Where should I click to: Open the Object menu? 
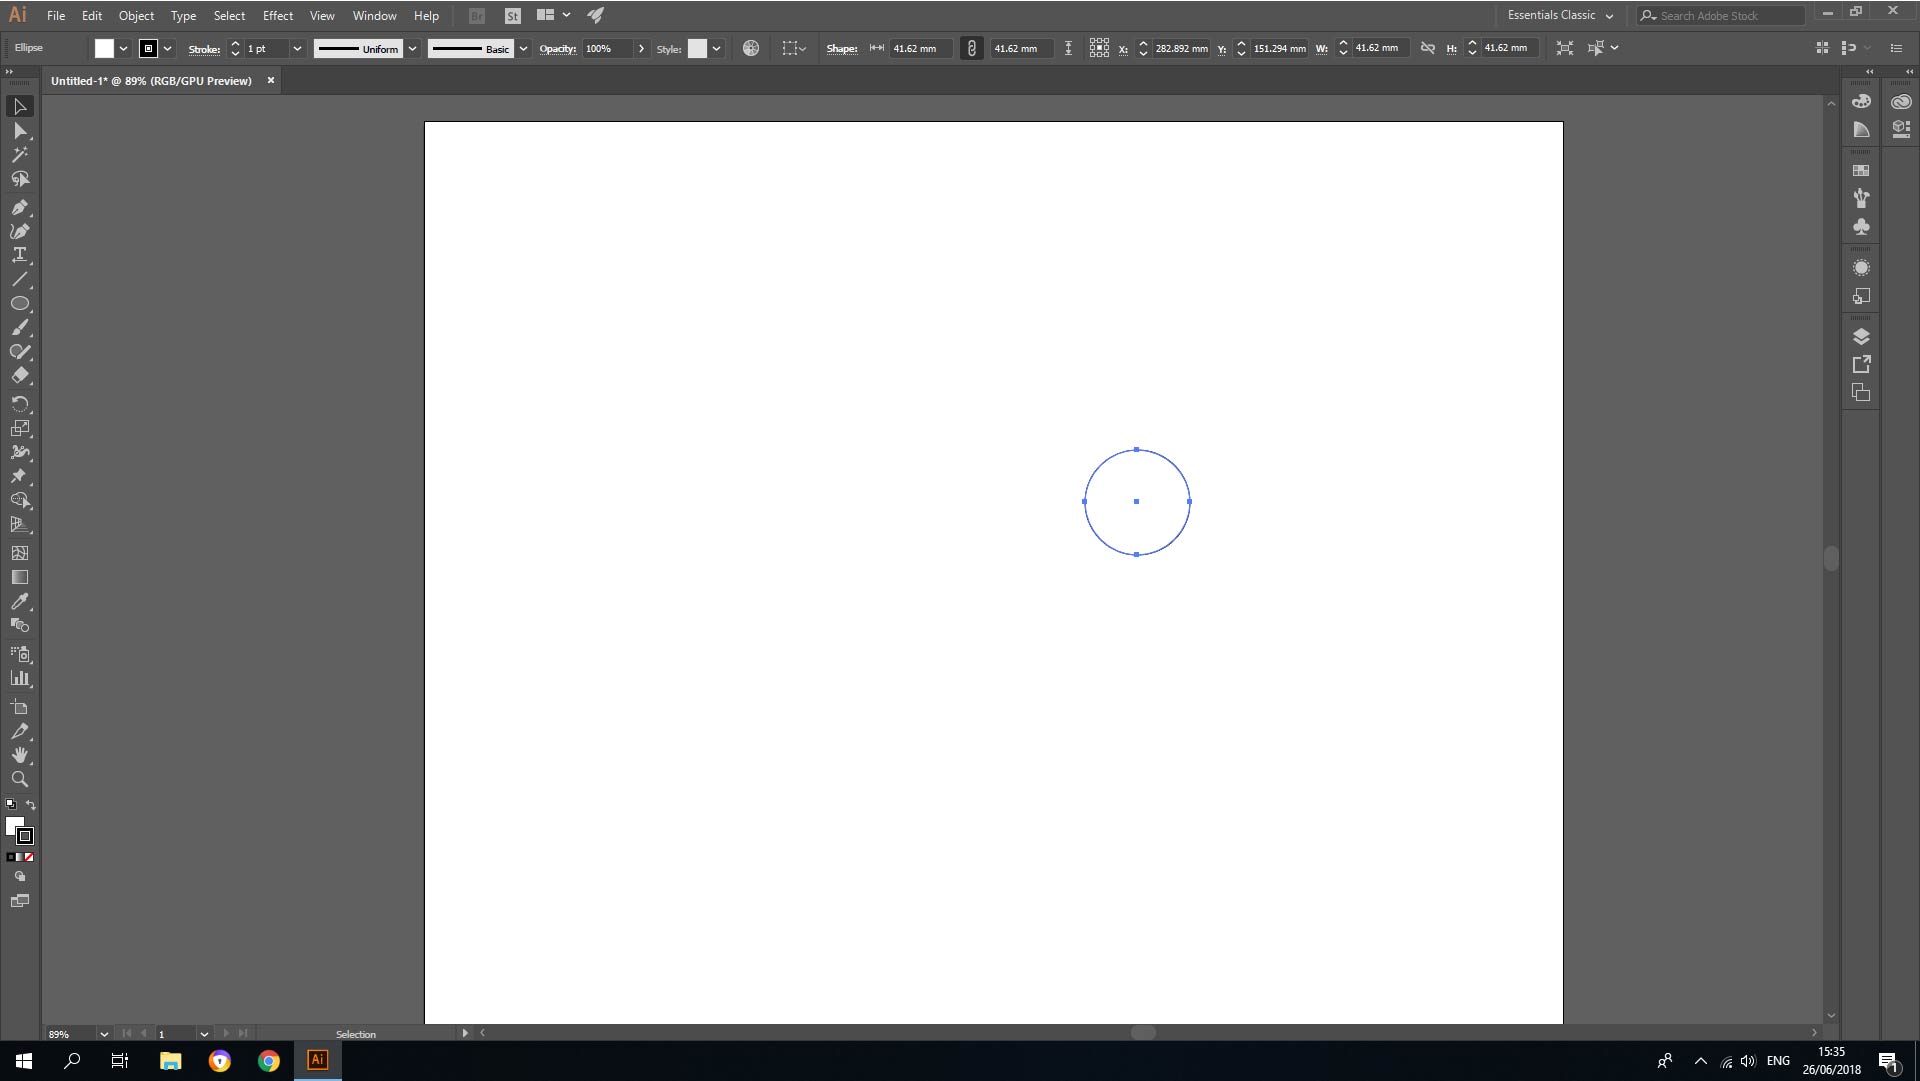[x=136, y=15]
